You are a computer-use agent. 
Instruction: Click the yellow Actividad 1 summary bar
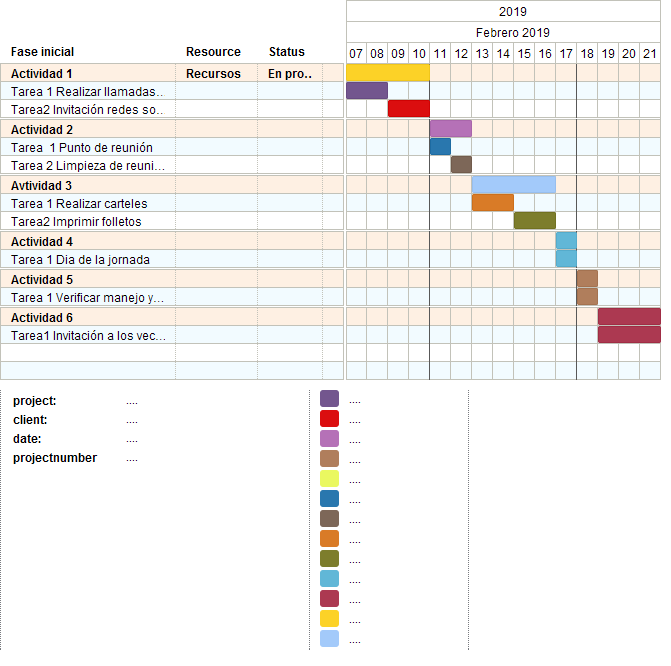(388, 73)
